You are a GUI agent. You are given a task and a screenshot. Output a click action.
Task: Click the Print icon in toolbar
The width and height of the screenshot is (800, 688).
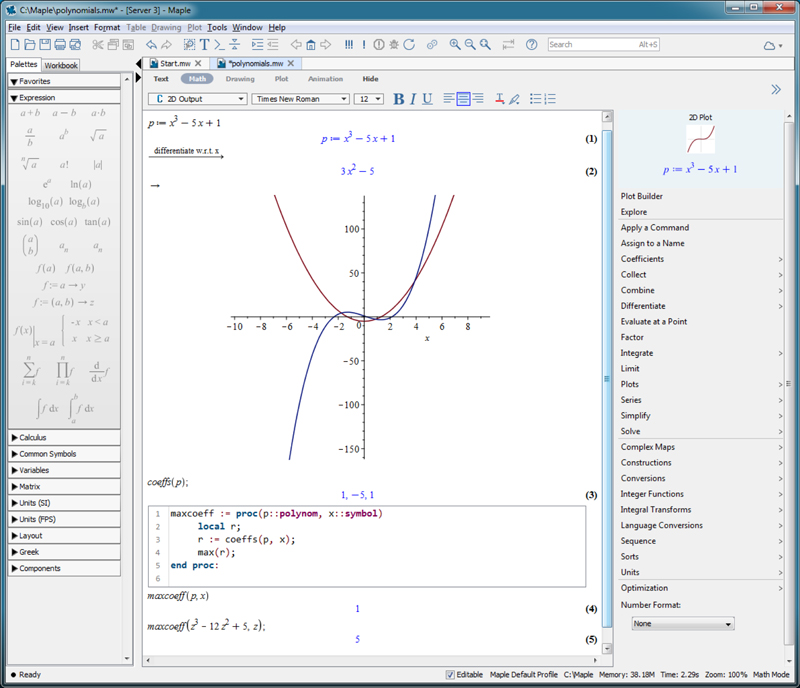click(x=60, y=45)
